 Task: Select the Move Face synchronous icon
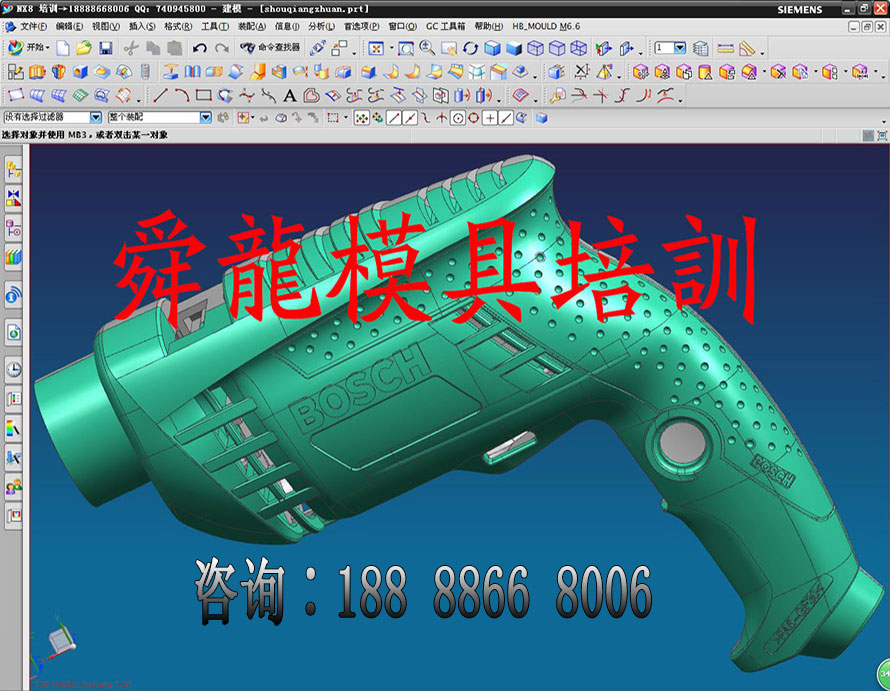[640, 72]
